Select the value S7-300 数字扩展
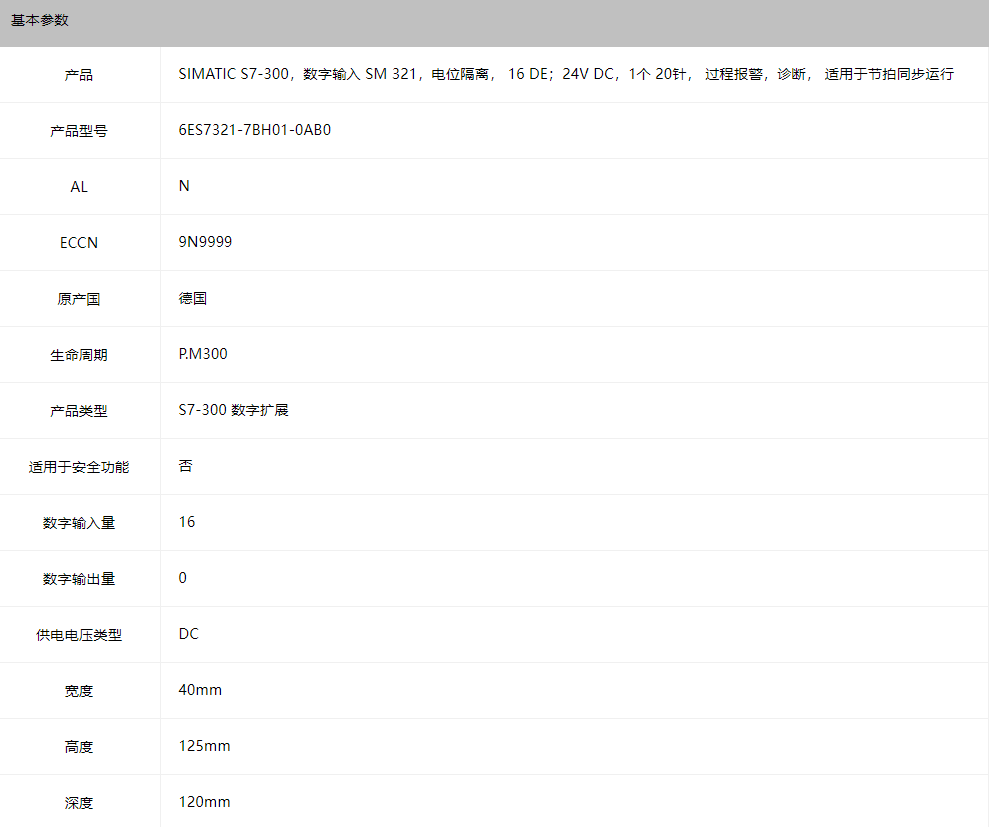Viewport: 989px width, 827px height. click(x=233, y=410)
